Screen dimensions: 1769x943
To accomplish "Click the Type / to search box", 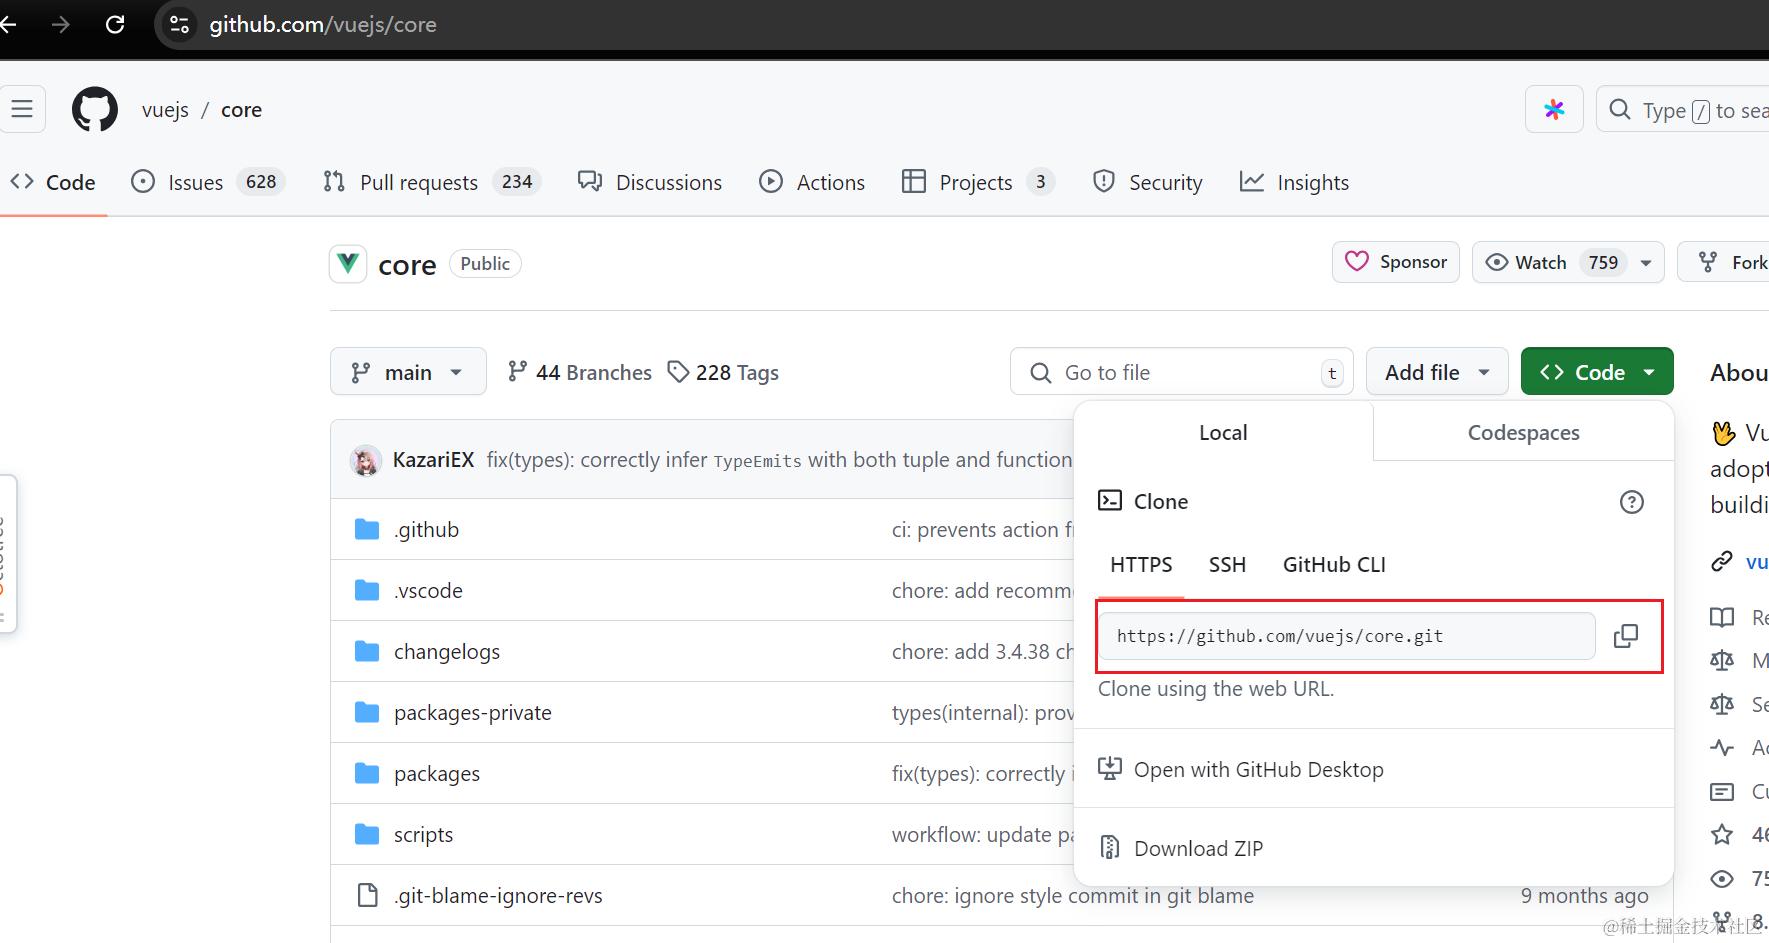I will pyautogui.click(x=1685, y=110).
